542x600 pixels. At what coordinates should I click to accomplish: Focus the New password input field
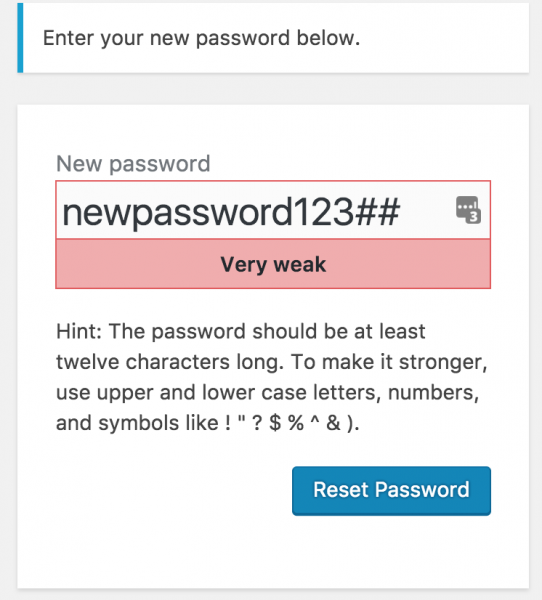(x=273, y=210)
